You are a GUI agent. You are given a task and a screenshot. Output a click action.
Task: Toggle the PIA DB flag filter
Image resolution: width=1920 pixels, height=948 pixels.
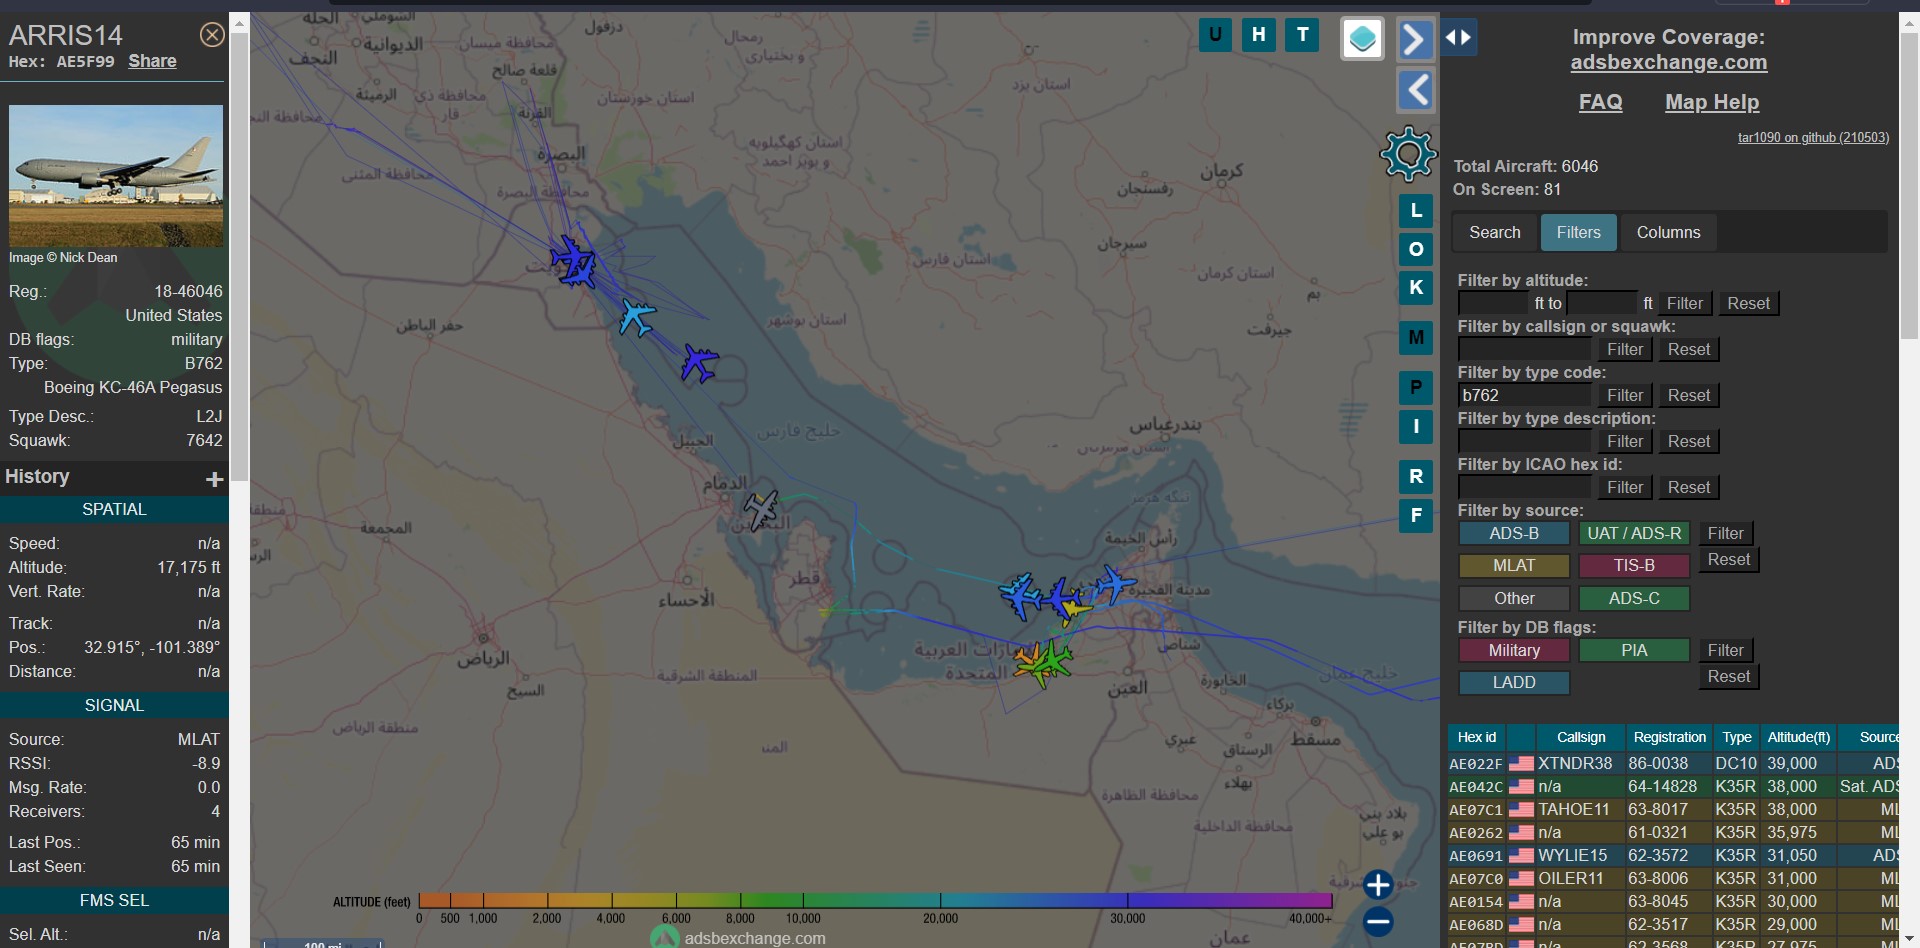[1634, 651]
